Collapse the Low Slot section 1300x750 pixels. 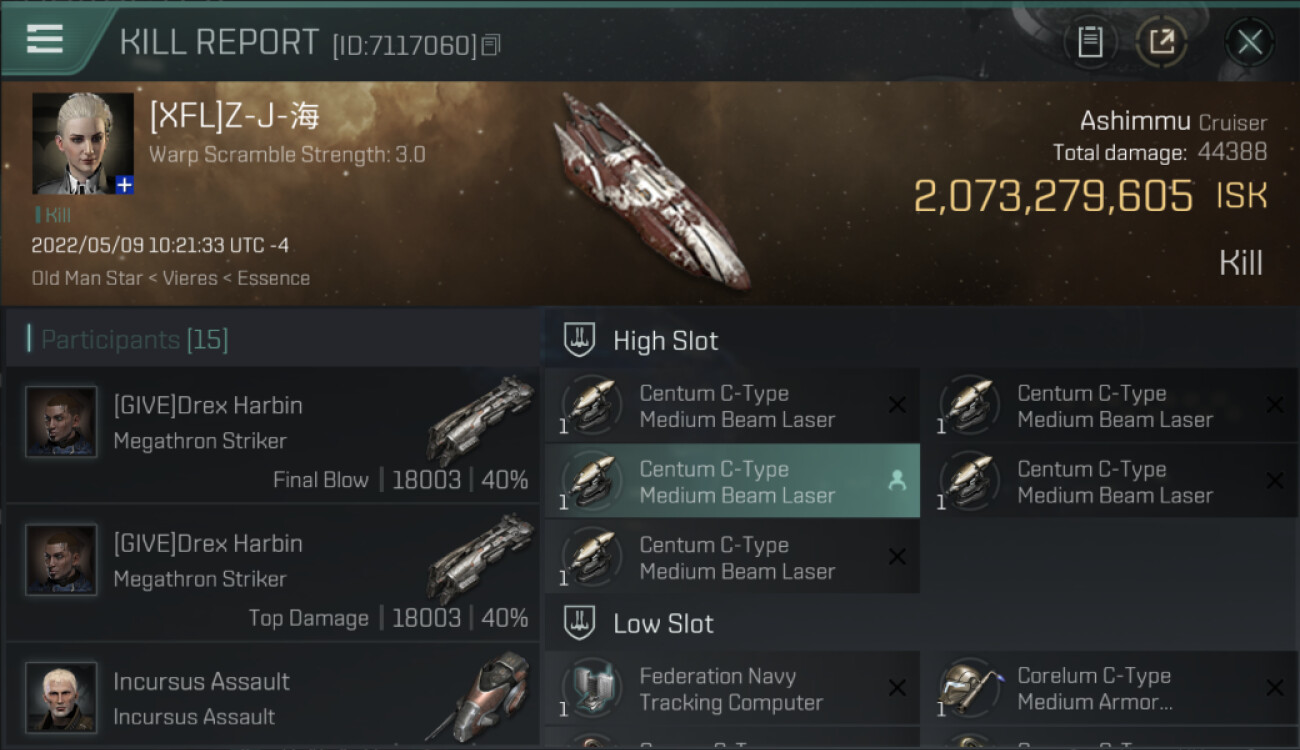[580, 623]
